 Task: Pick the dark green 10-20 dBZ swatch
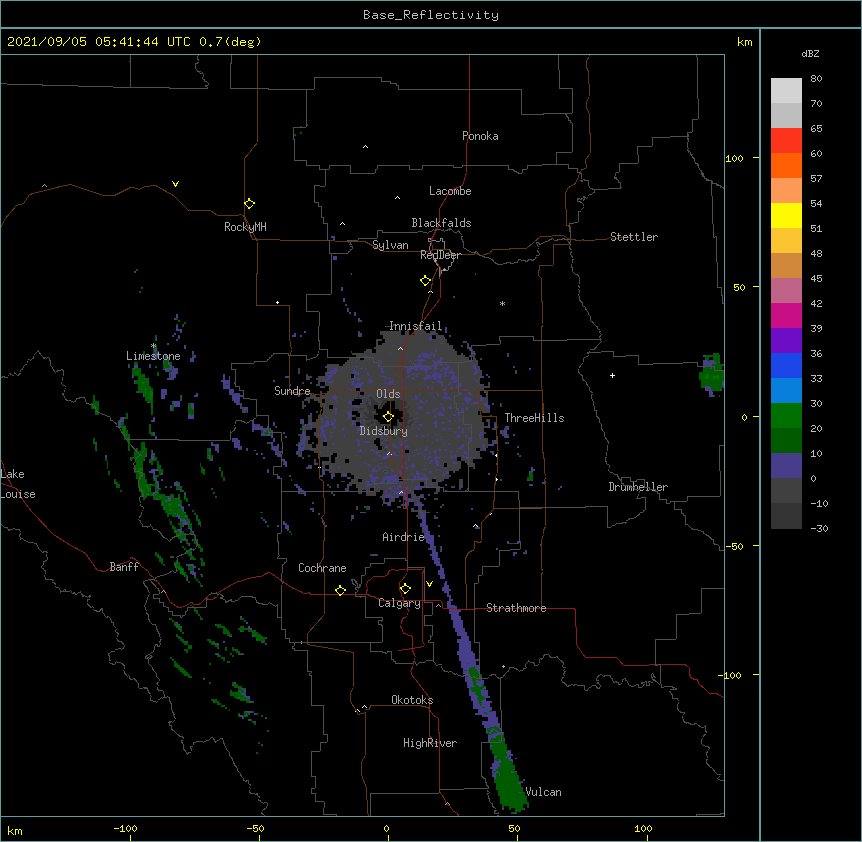click(786, 441)
